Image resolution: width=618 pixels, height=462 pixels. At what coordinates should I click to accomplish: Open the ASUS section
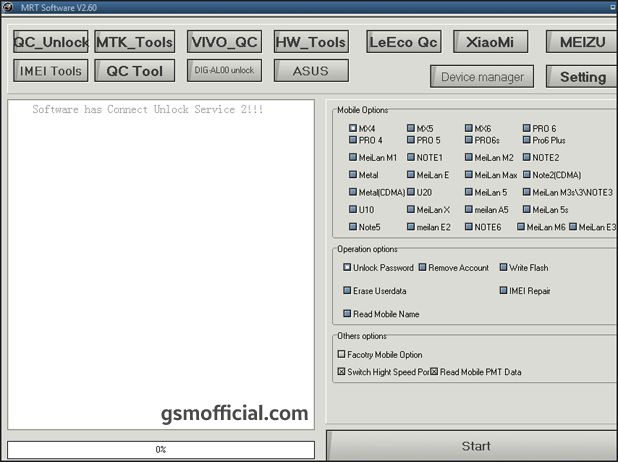pos(311,71)
